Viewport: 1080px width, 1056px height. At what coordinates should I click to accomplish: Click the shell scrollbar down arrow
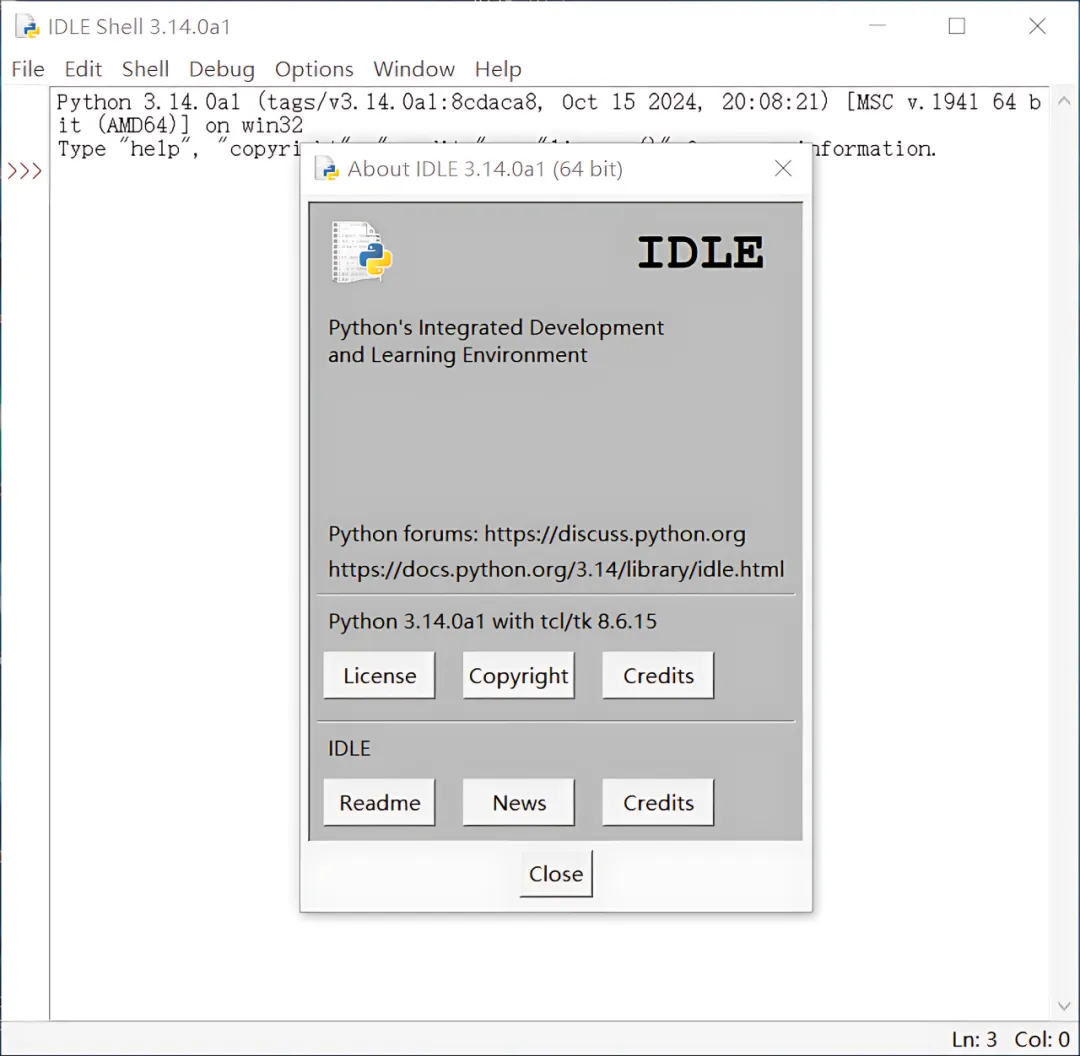(x=1064, y=1006)
